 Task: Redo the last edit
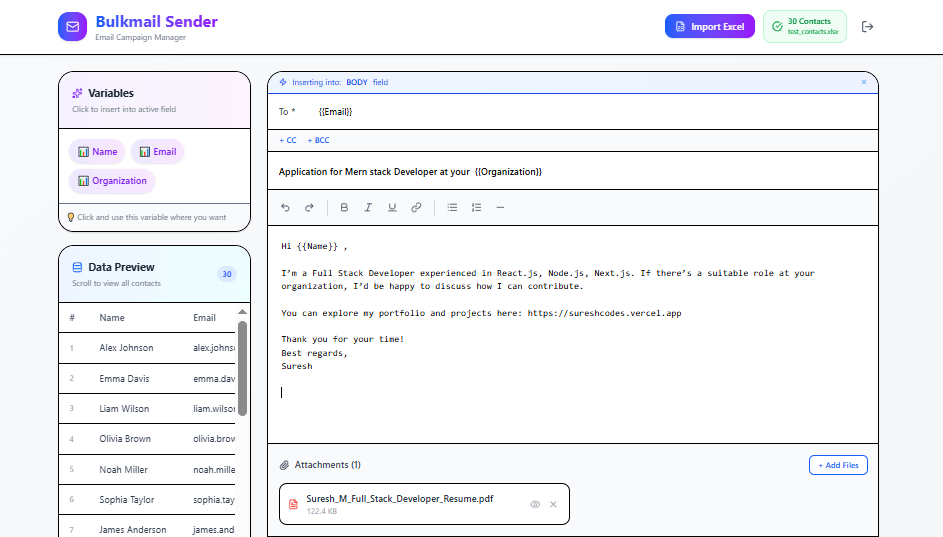point(309,207)
